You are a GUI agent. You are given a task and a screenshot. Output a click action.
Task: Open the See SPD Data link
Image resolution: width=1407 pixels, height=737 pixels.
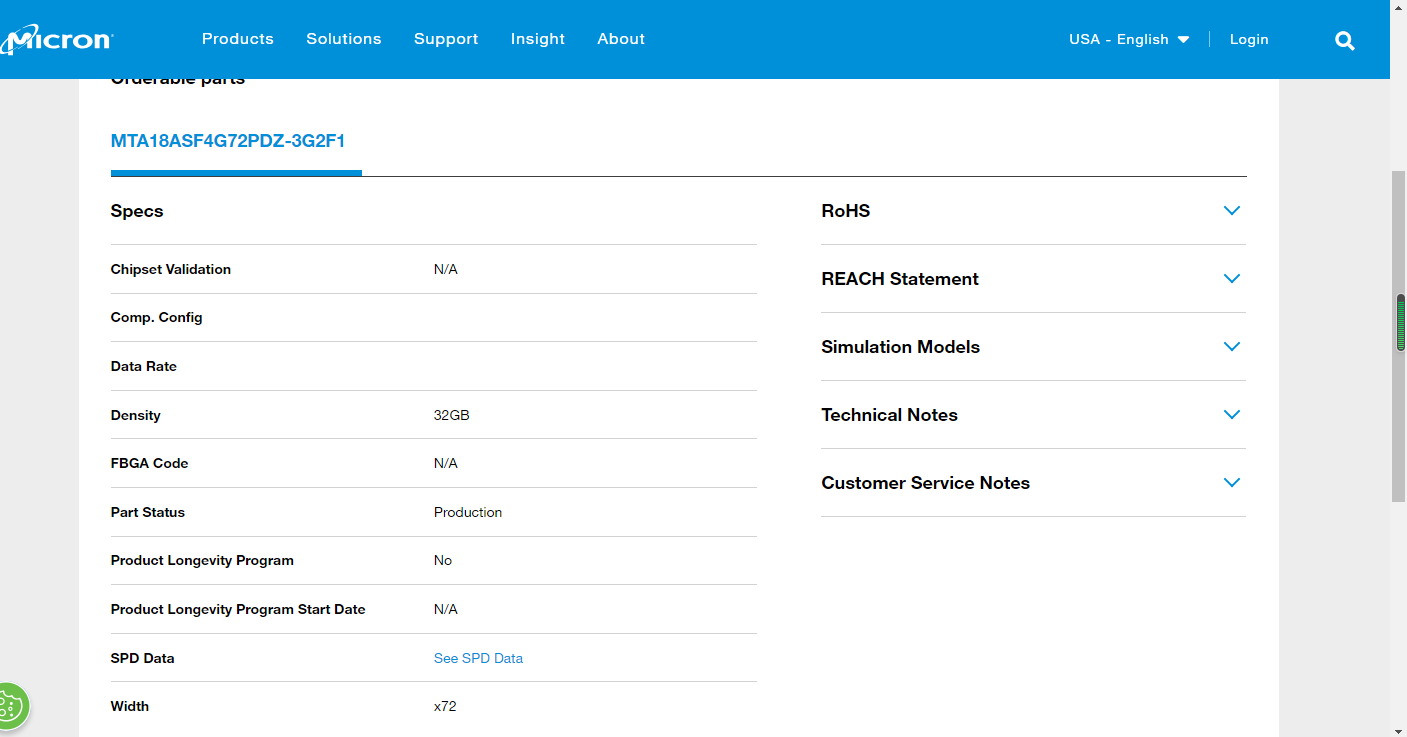pyautogui.click(x=478, y=658)
